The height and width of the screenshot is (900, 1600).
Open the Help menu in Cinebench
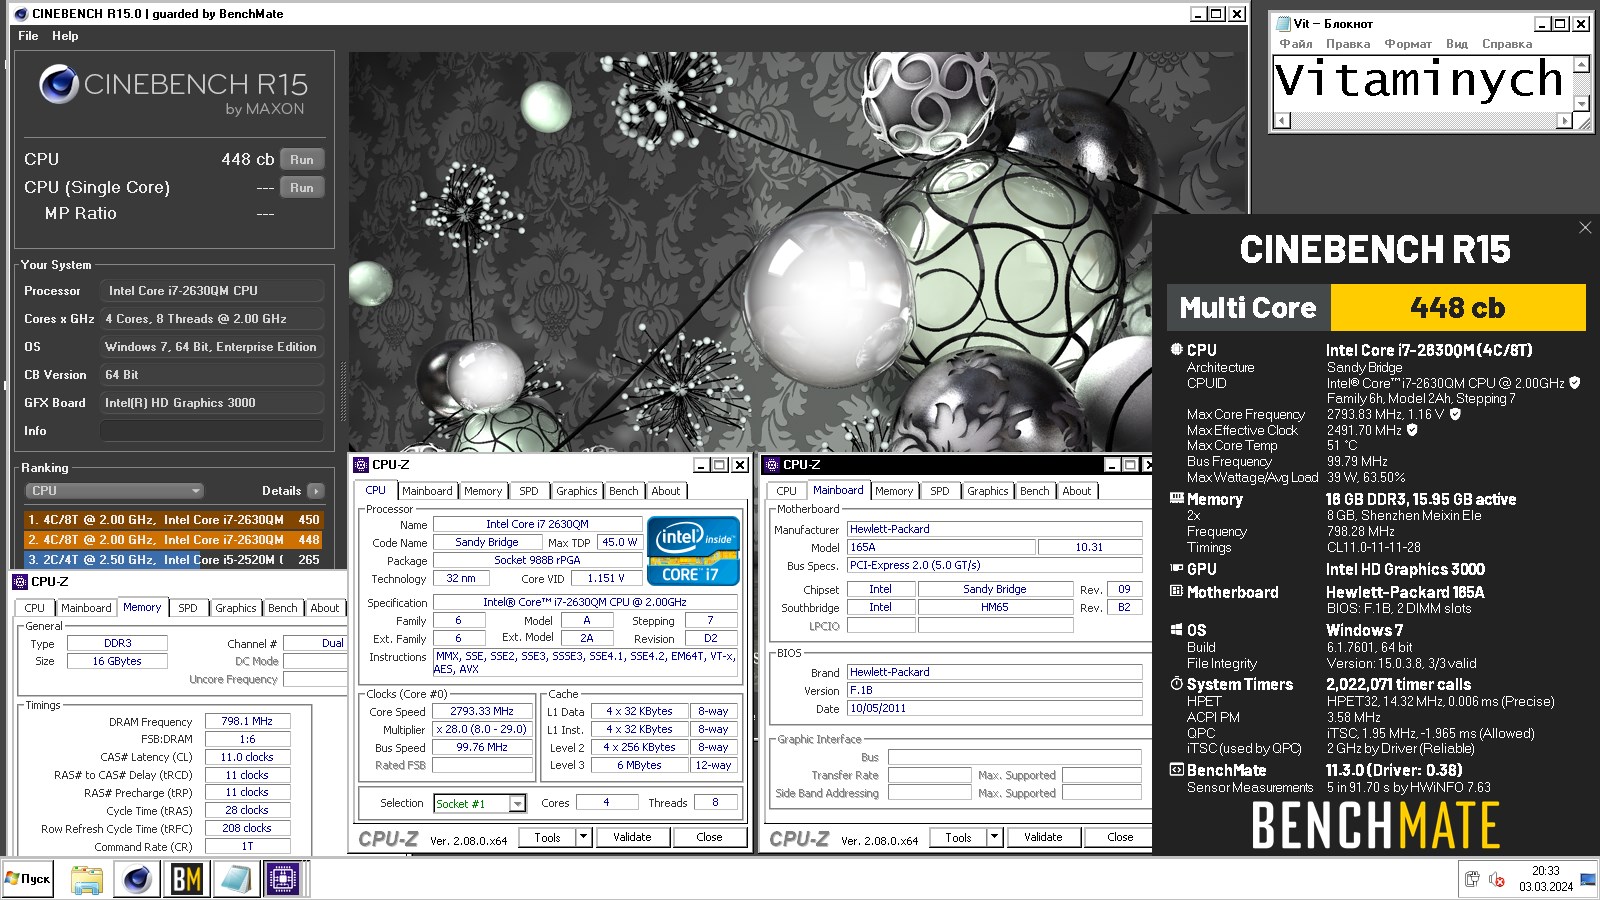pyautogui.click(x=65, y=36)
